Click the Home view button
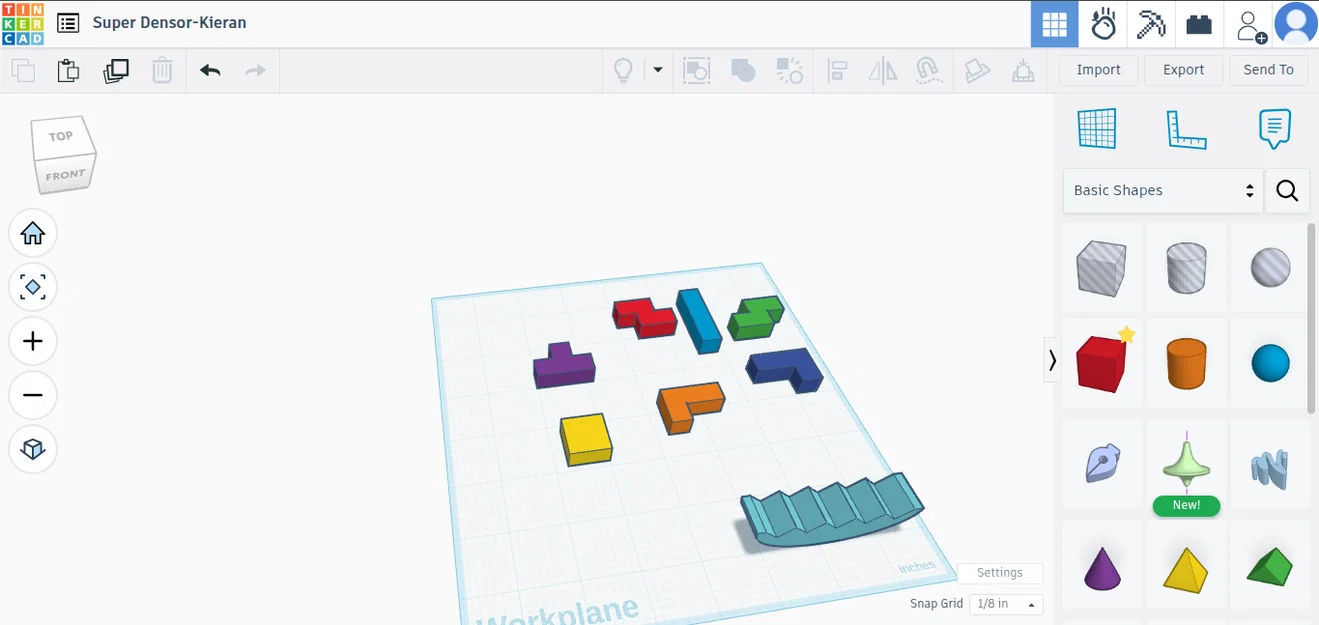Viewport: 1319px width, 625px height. (33, 234)
